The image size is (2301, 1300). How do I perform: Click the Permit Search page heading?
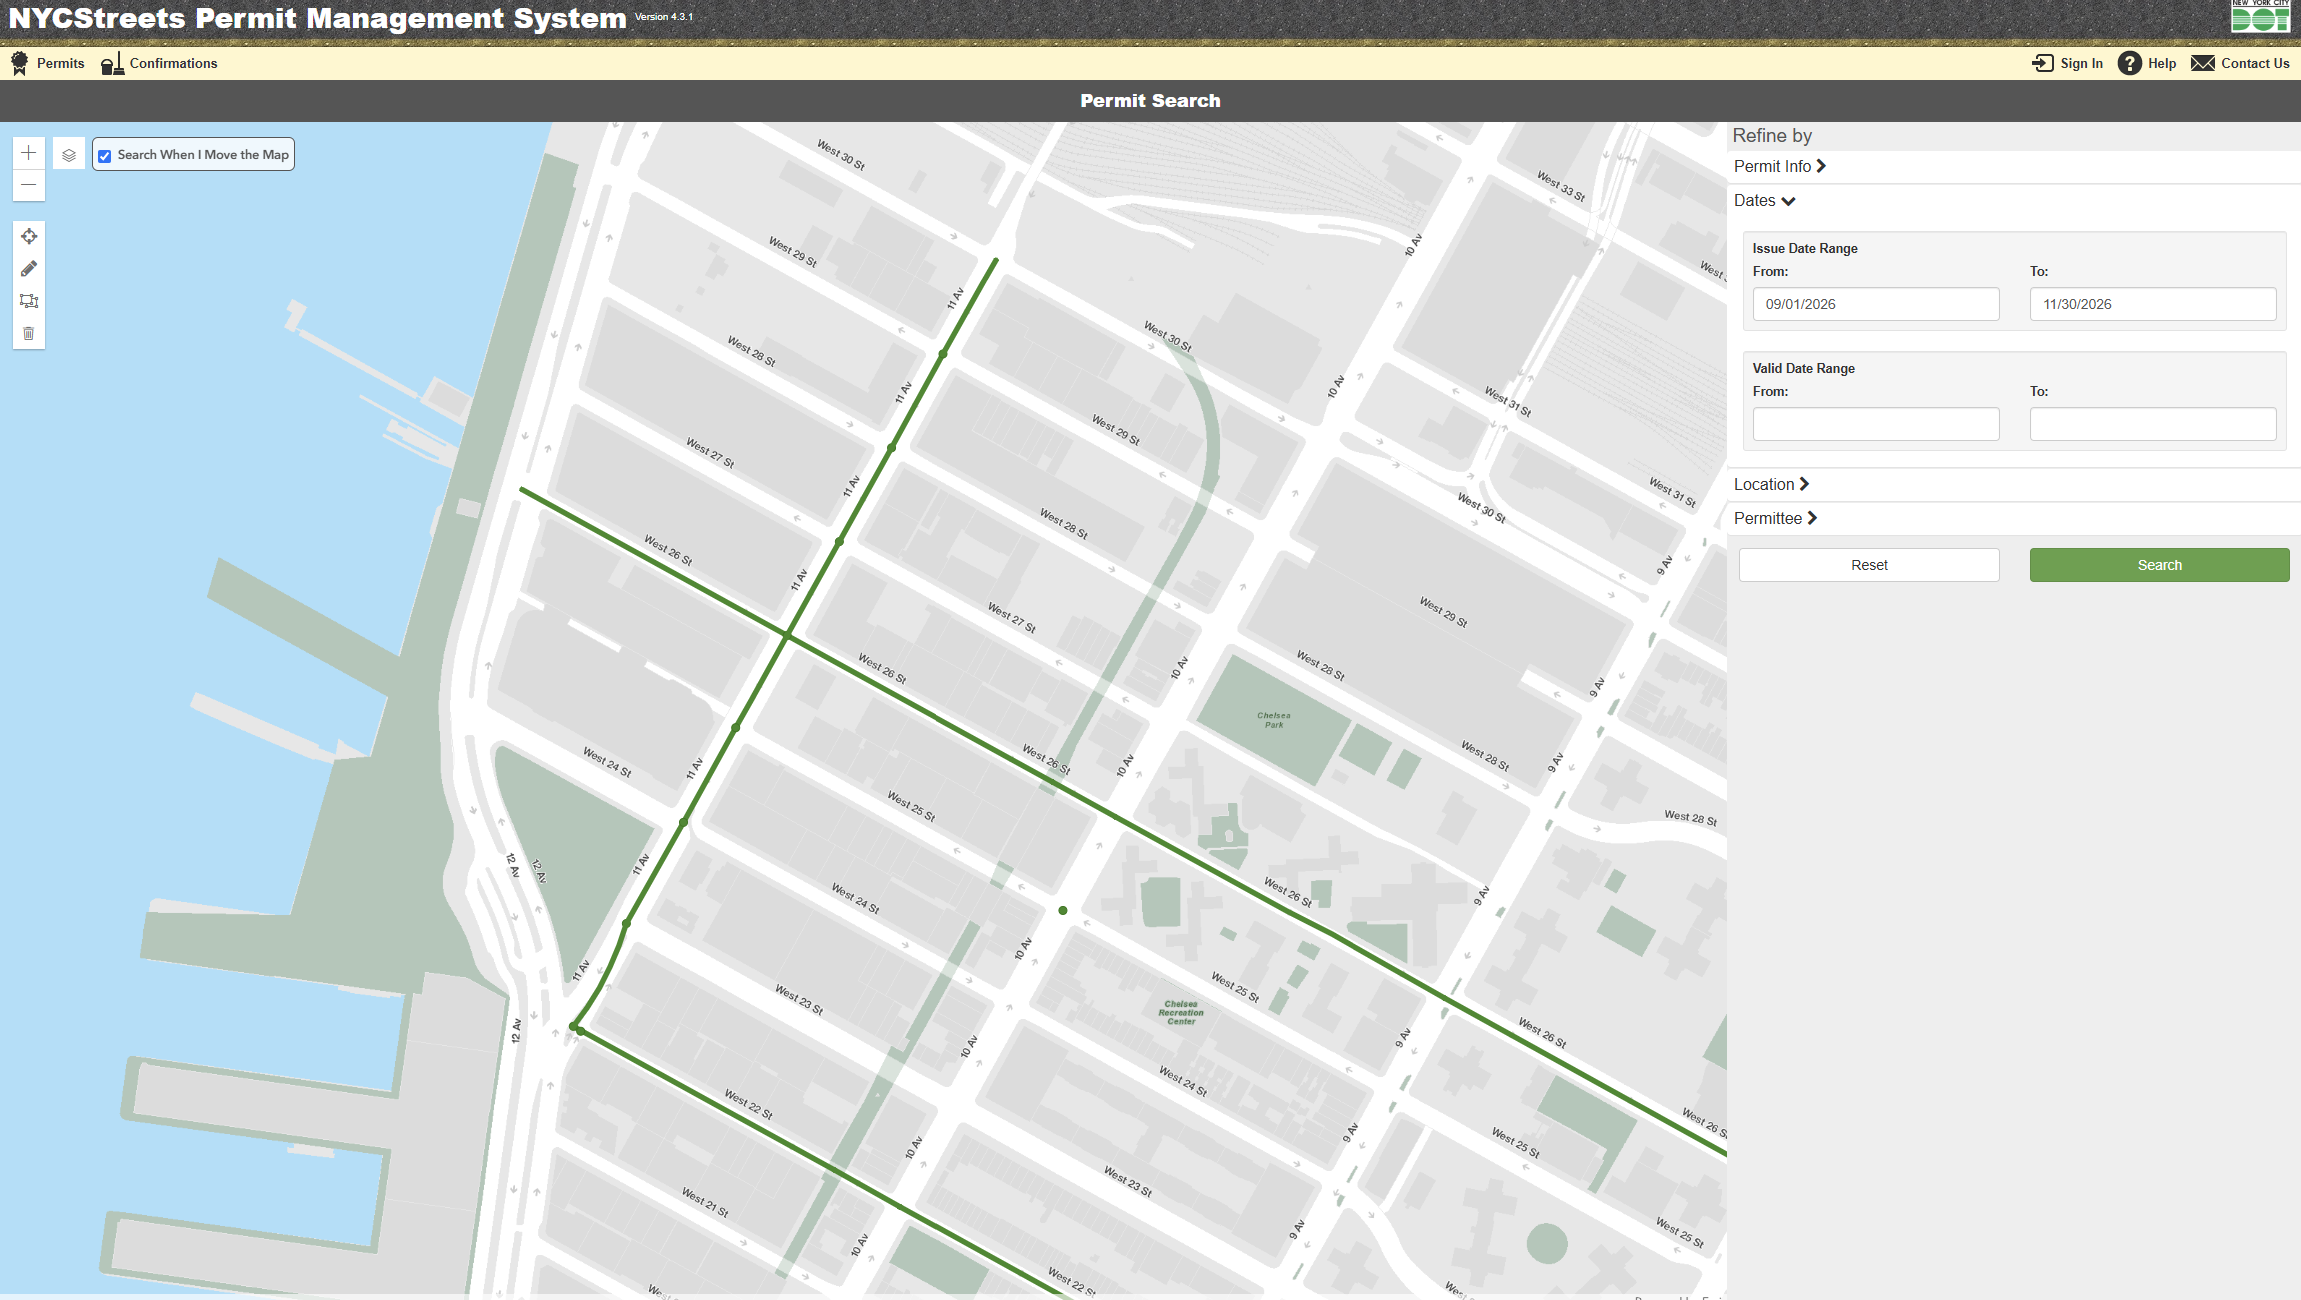1150,101
